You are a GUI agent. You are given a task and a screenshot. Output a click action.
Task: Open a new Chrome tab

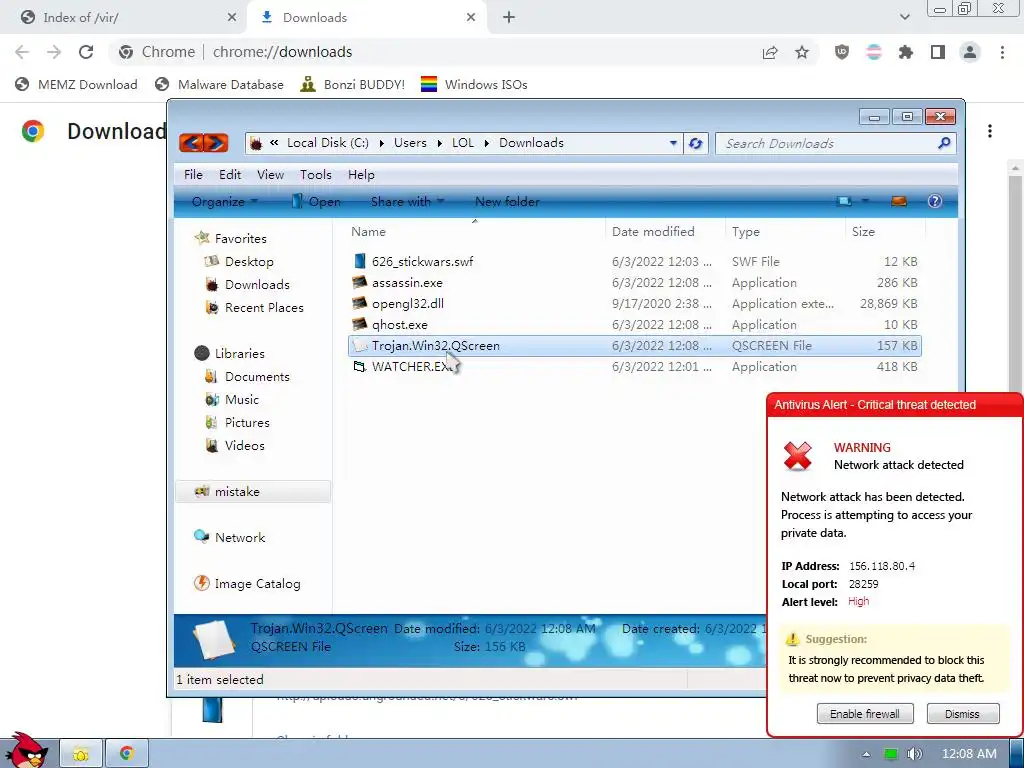tap(509, 18)
